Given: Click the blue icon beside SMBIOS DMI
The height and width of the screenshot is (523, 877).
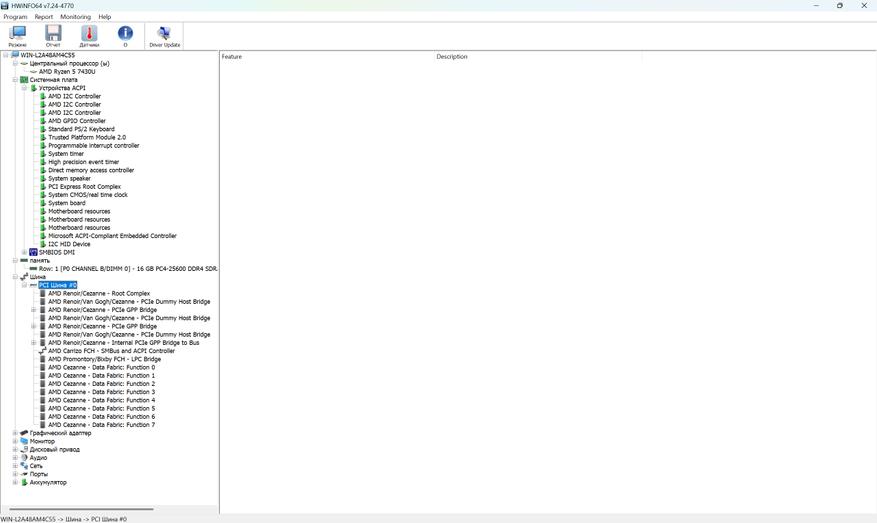Looking at the screenshot, I should coord(33,252).
